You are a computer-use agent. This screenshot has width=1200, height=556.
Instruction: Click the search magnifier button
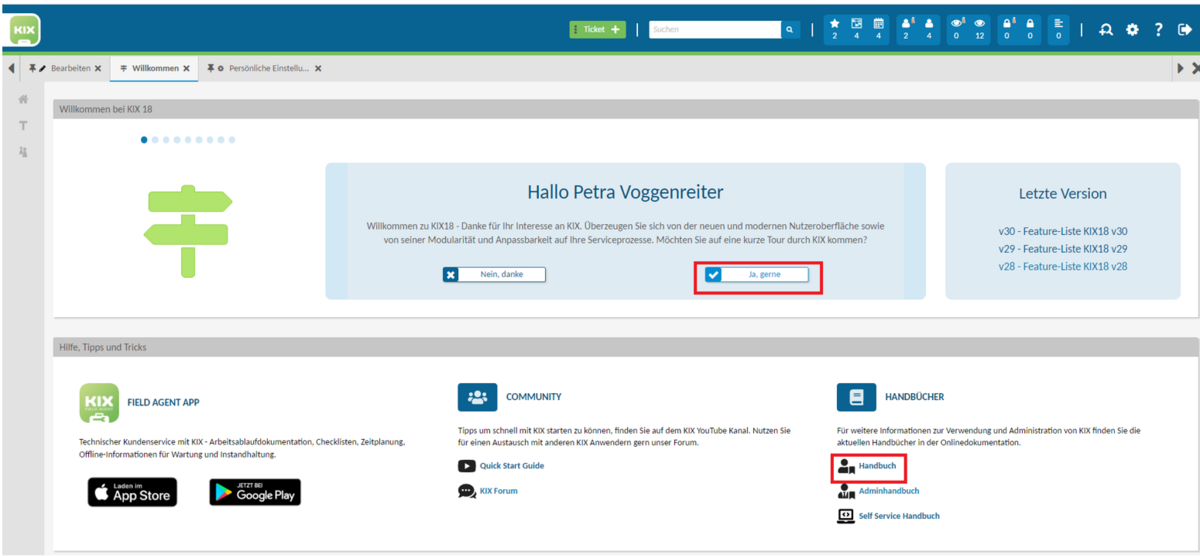coord(790,30)
